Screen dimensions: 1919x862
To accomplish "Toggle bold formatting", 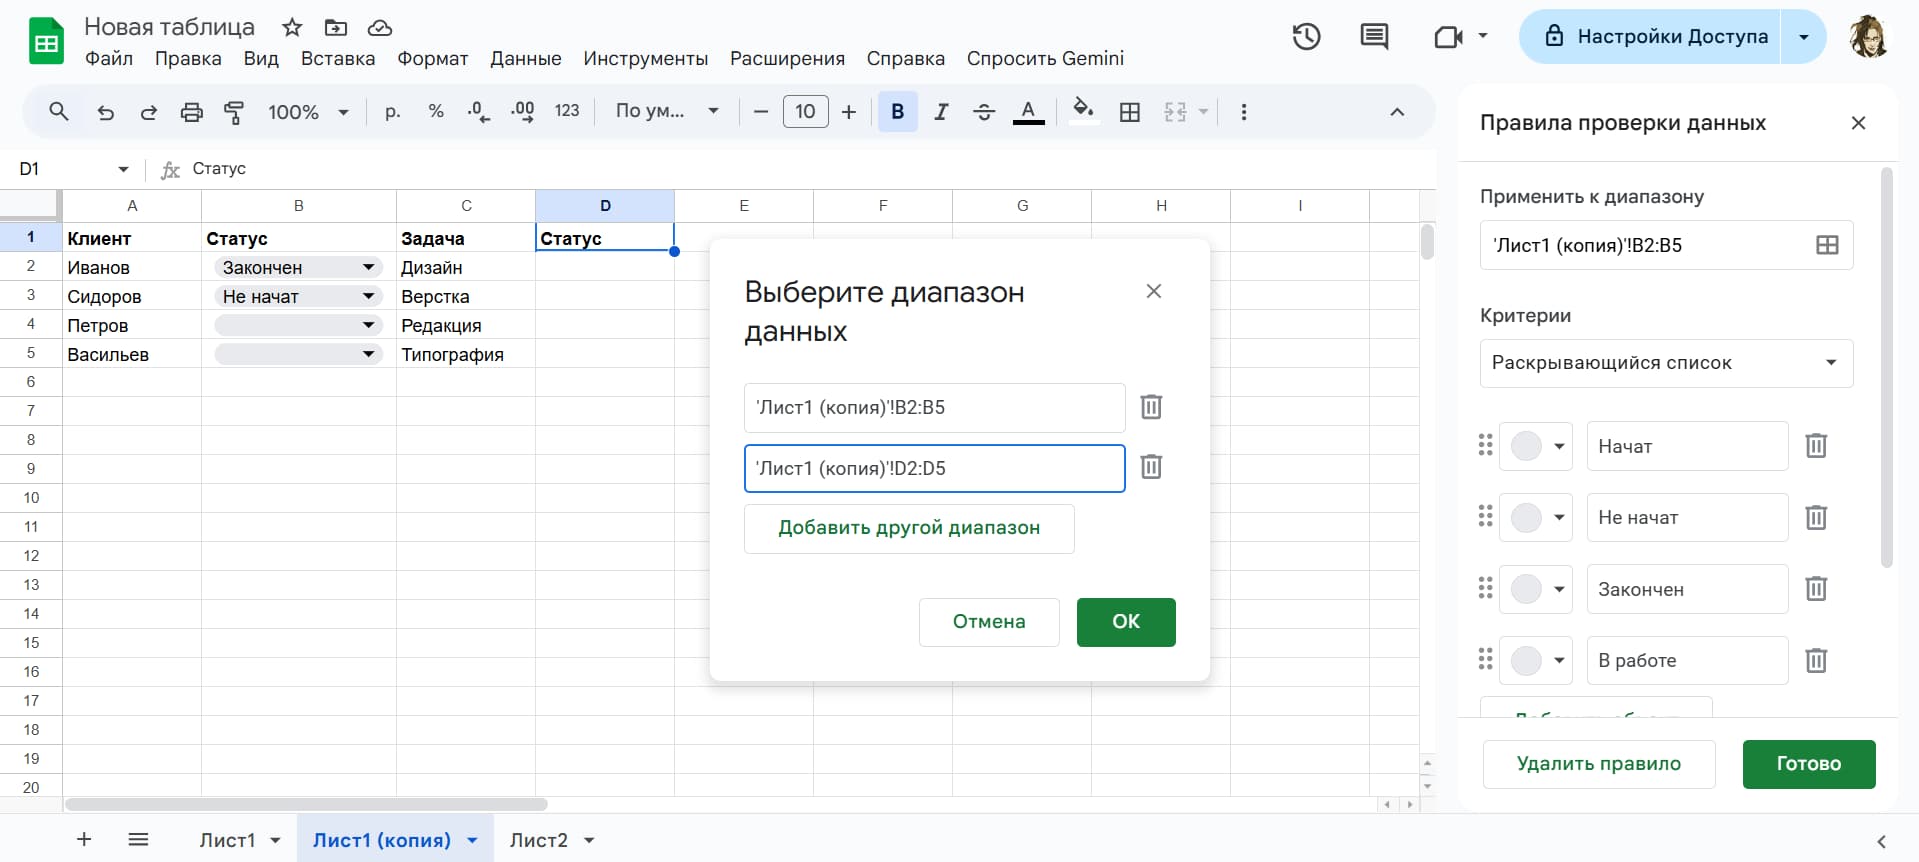I will click(x=897, y=112).
